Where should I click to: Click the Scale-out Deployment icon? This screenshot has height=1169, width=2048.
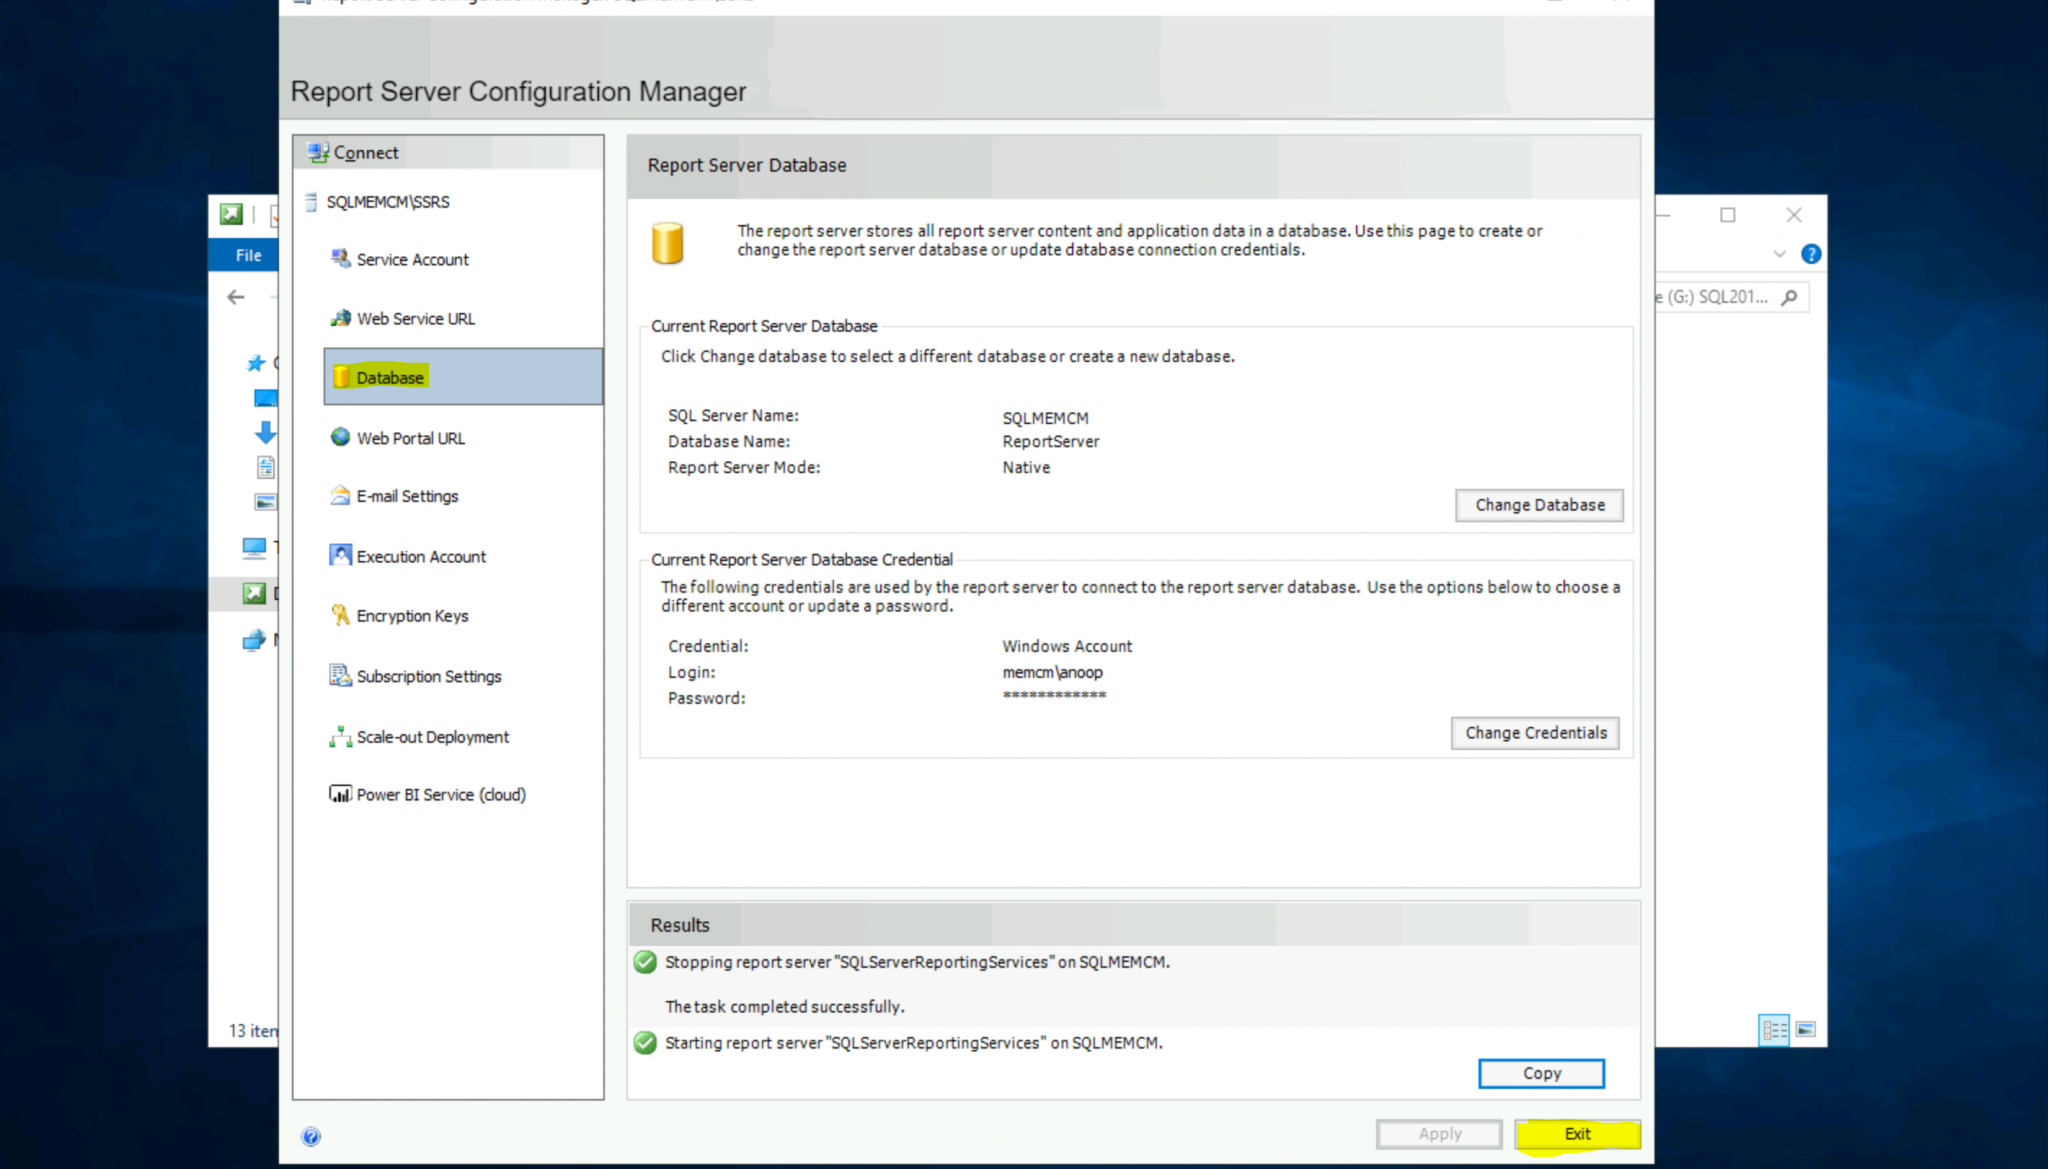[340, 737]
